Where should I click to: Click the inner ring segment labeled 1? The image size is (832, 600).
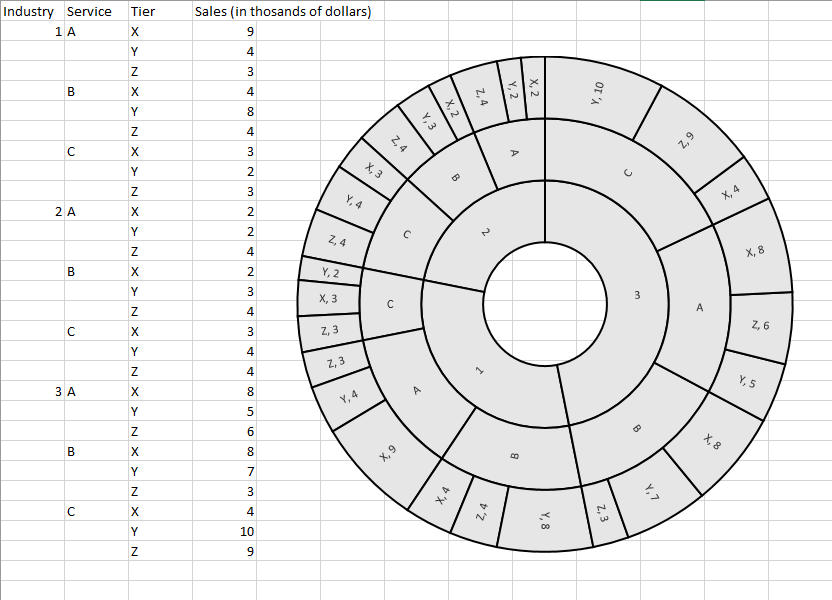pyautogui.click(x=480, y=371)
